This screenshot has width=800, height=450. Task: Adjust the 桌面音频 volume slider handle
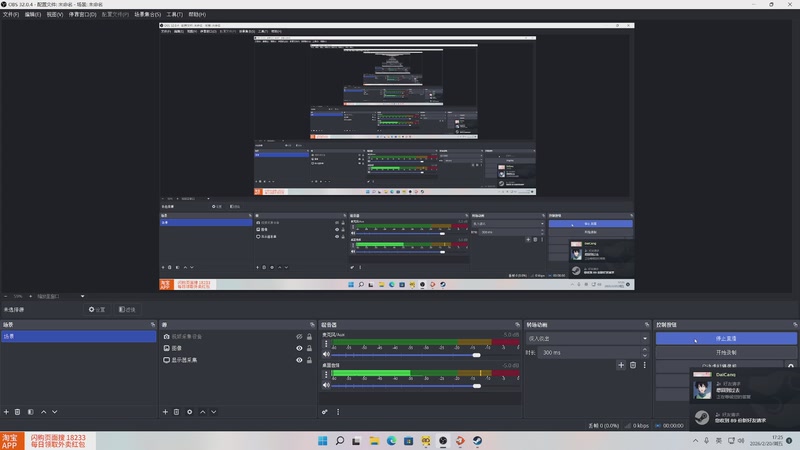[x=477, y=386]
